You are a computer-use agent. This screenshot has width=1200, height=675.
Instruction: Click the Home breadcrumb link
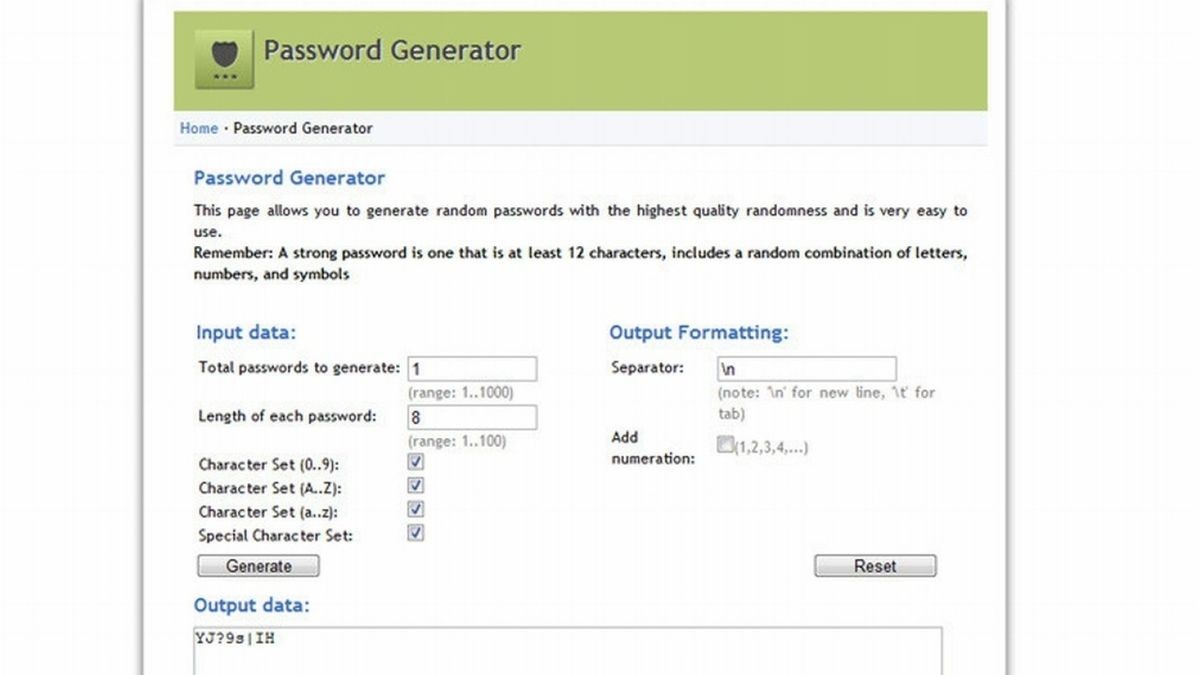point(198,128)
